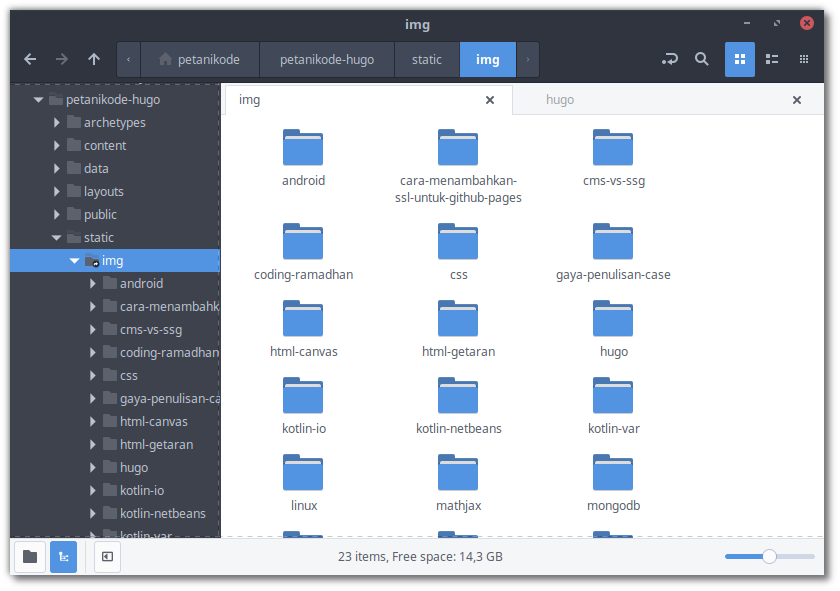Show Places in the sidebar
Viewport: 840px width, 591px height.
30,557
